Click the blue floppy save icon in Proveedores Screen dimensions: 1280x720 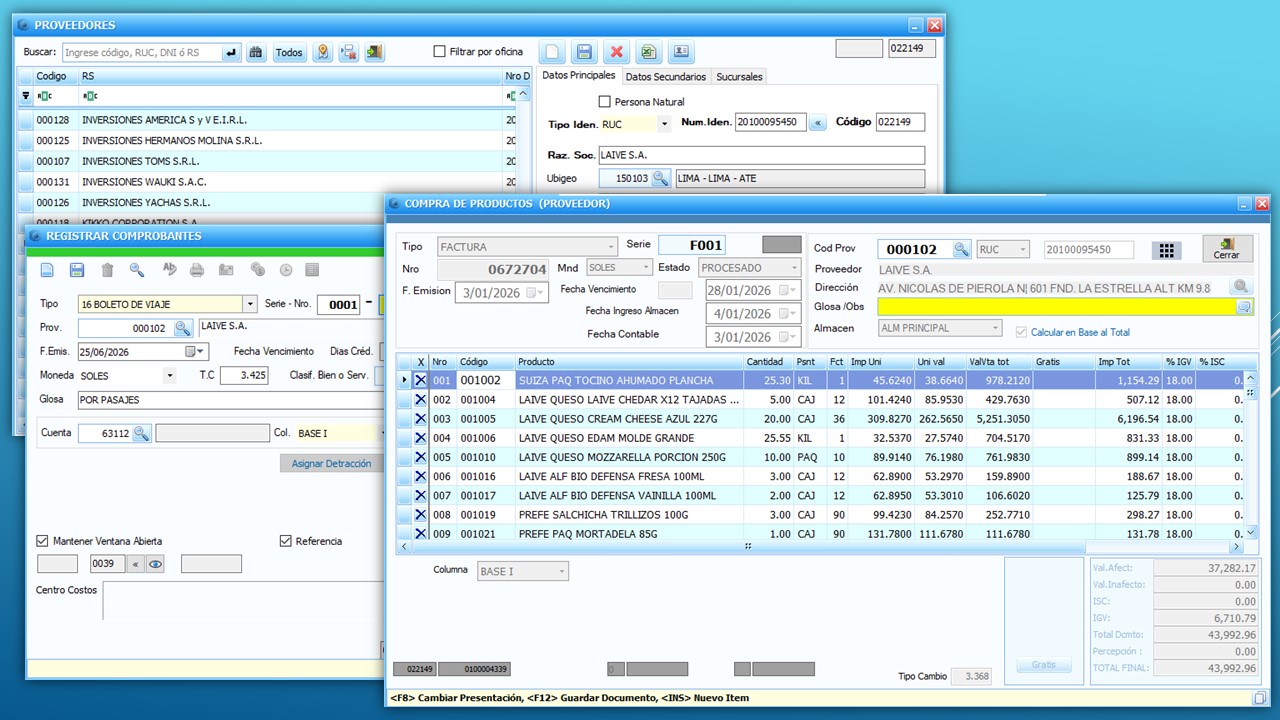click(585, 52)
